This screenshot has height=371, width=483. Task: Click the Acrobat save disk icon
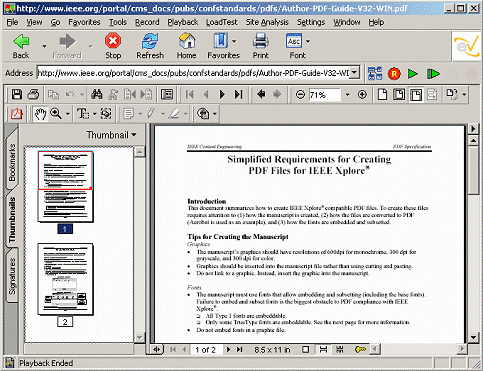(x=17, y=95)
